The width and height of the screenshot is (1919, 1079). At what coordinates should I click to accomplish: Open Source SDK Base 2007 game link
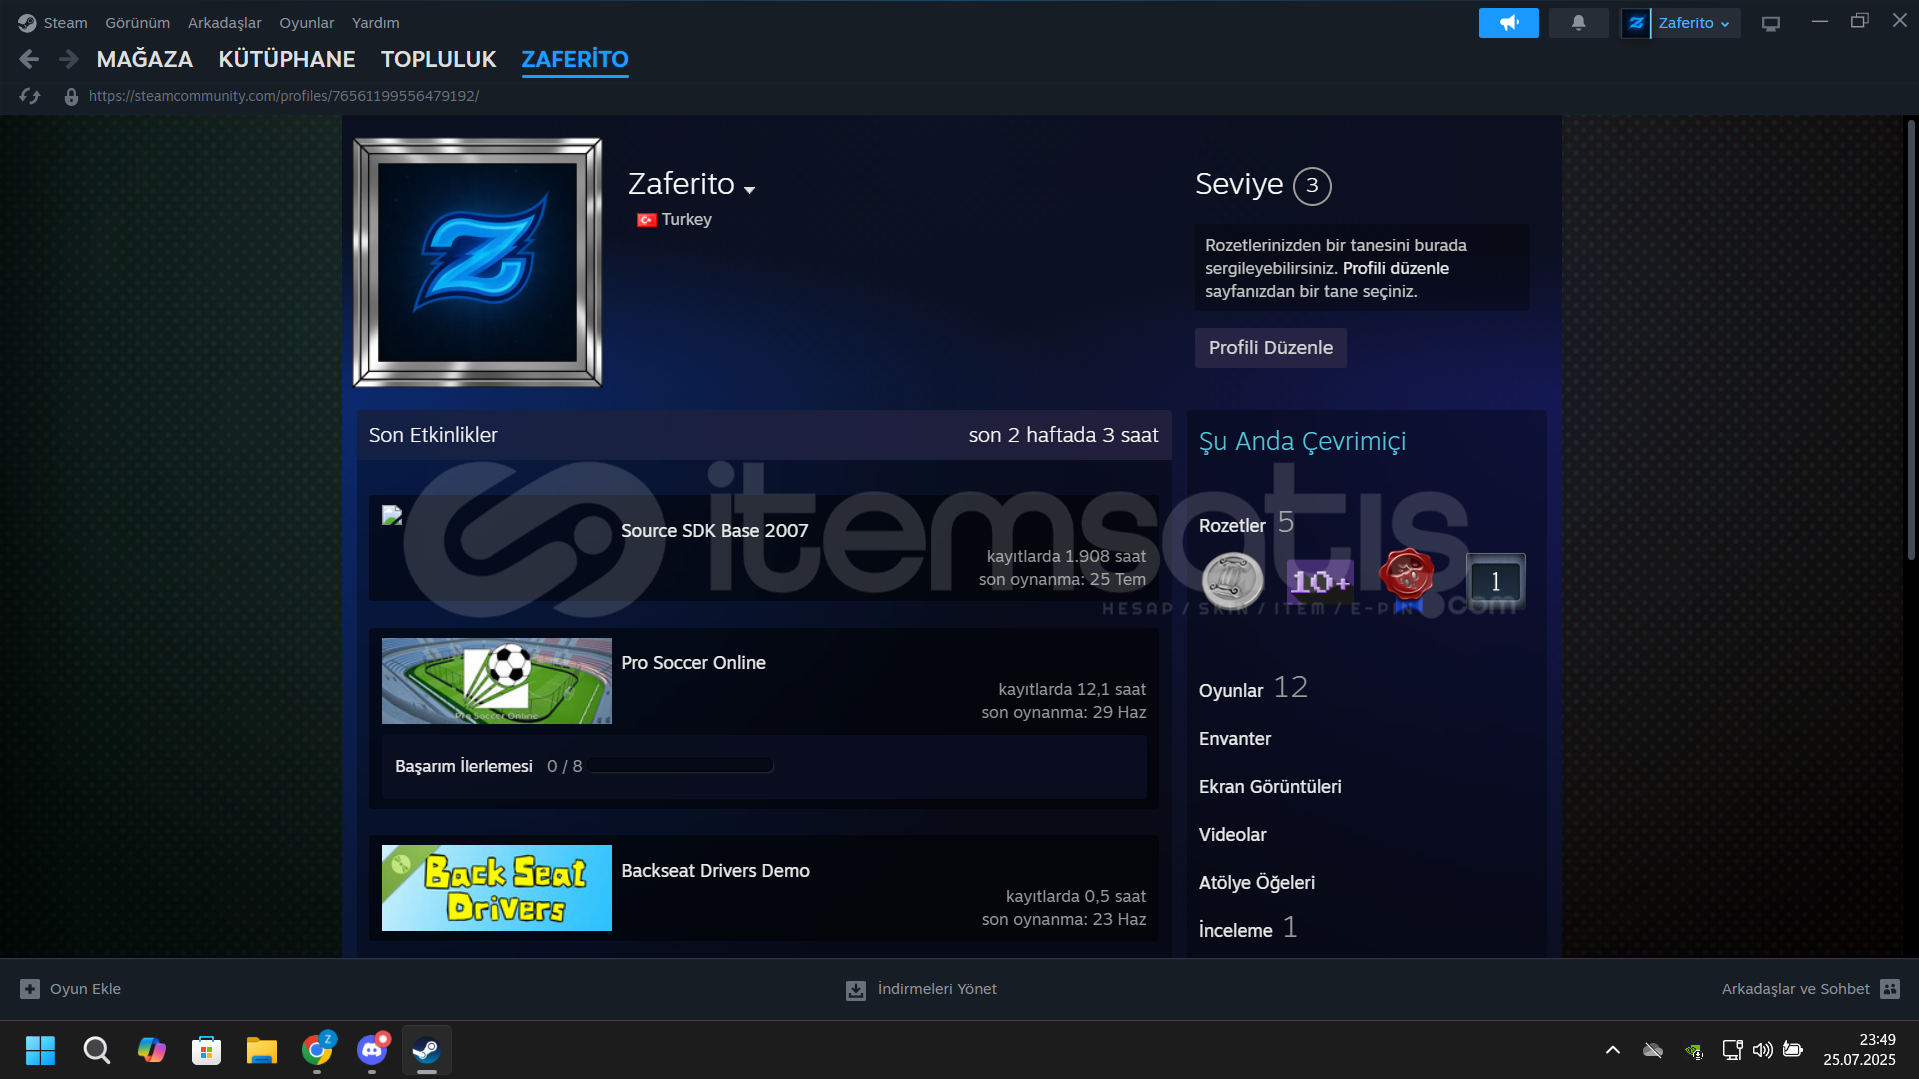(714, 531)
